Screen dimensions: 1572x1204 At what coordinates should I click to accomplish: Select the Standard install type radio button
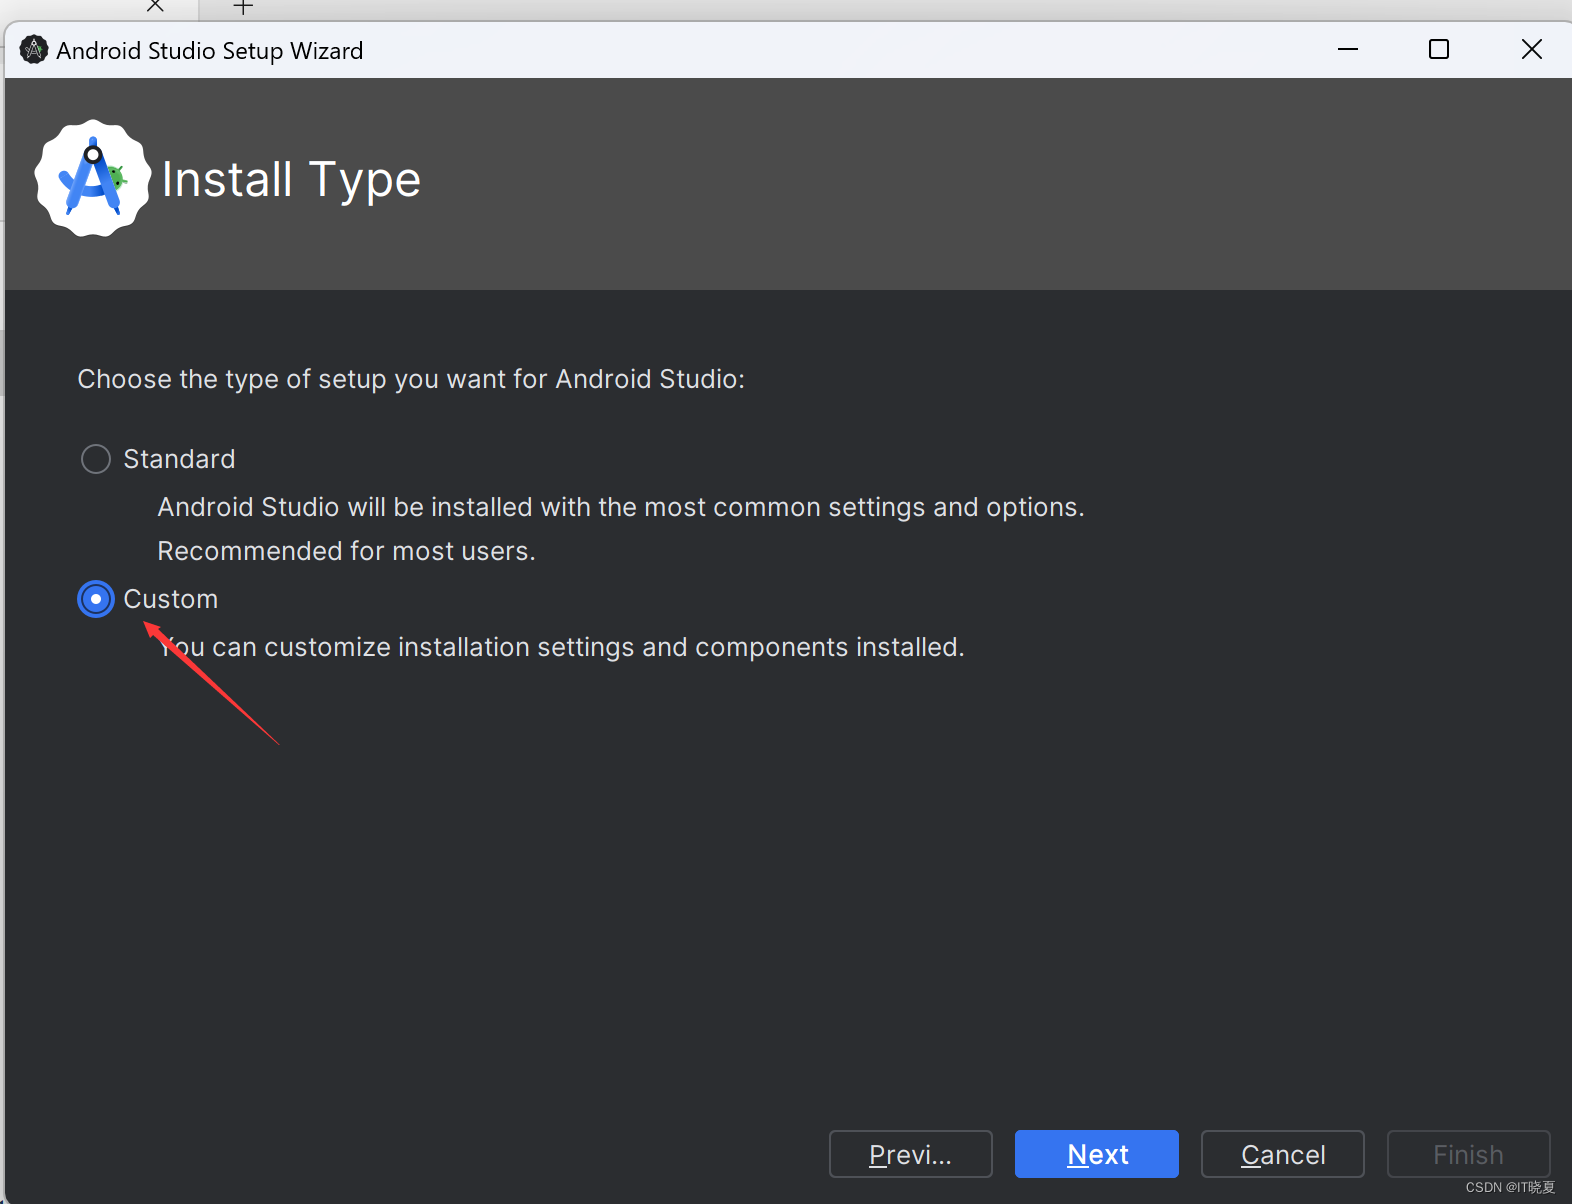[96, 459]
